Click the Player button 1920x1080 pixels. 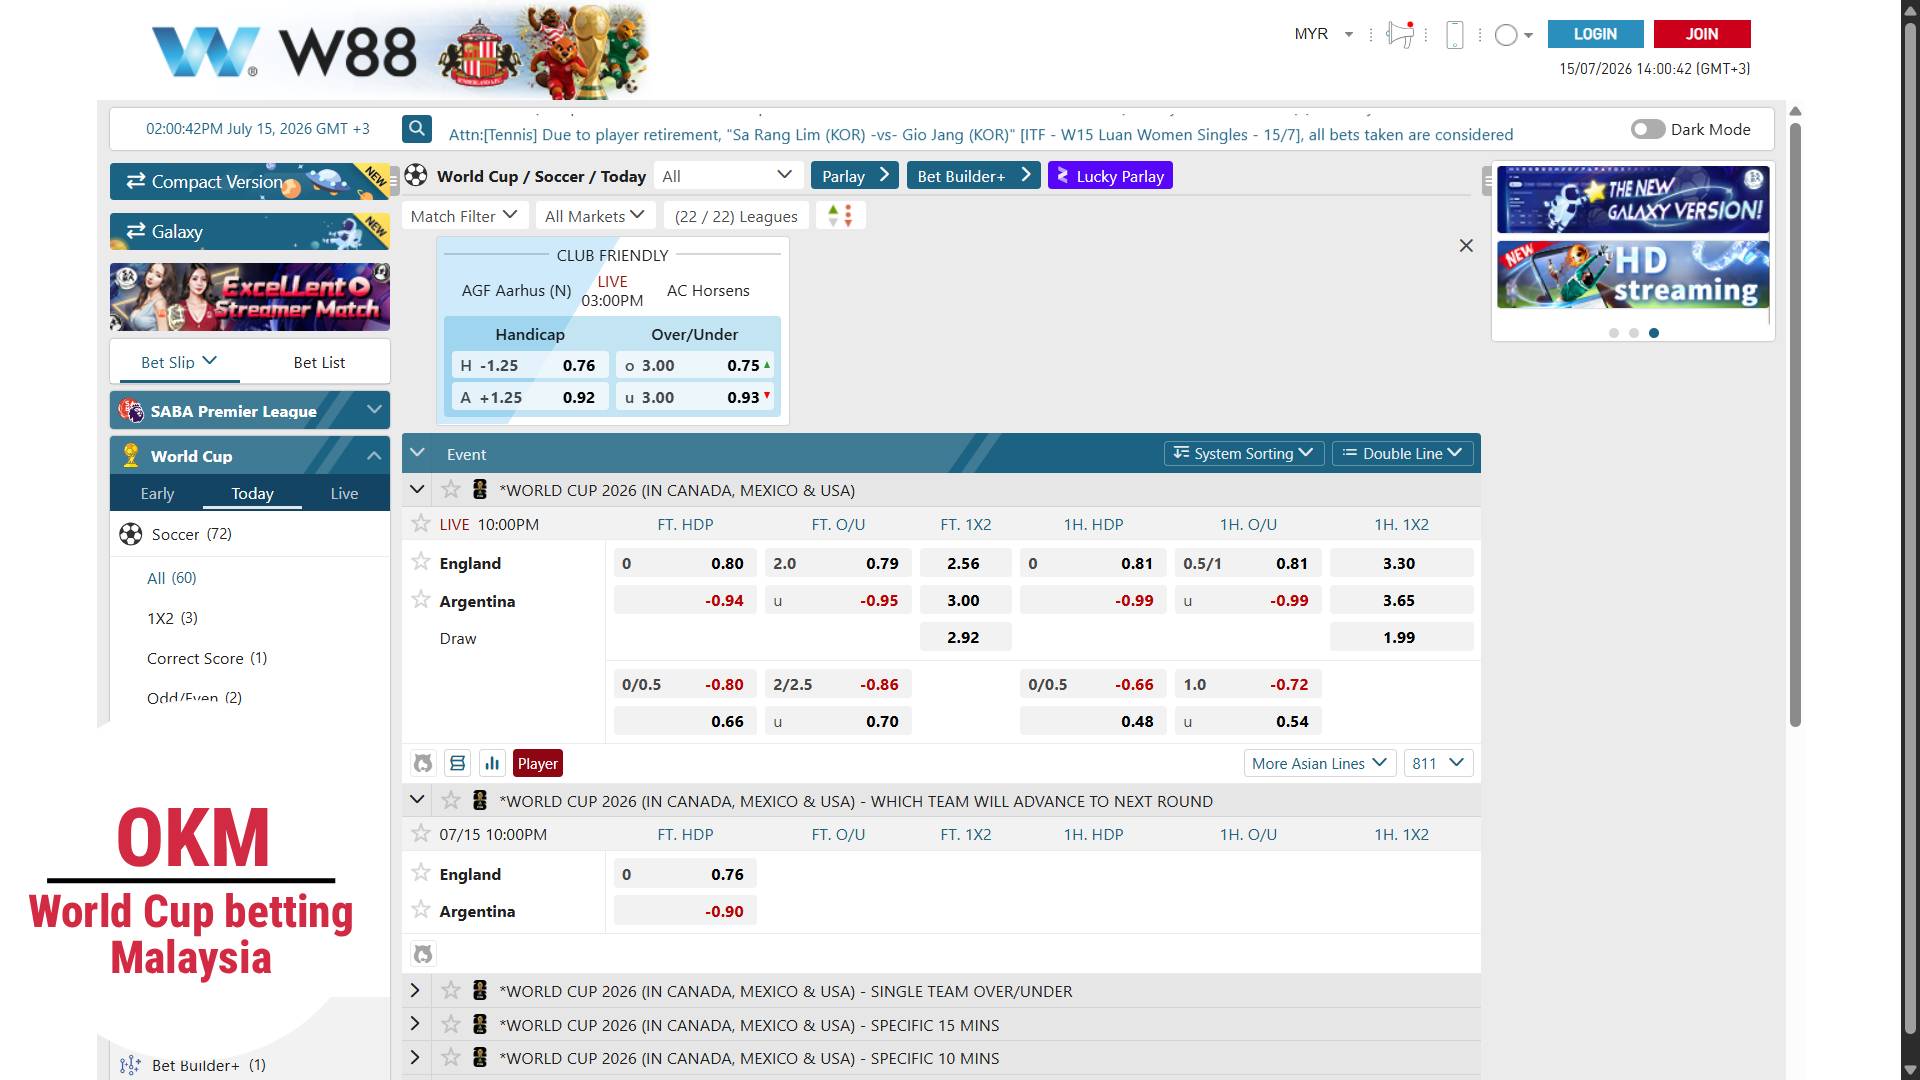point(538,763)
